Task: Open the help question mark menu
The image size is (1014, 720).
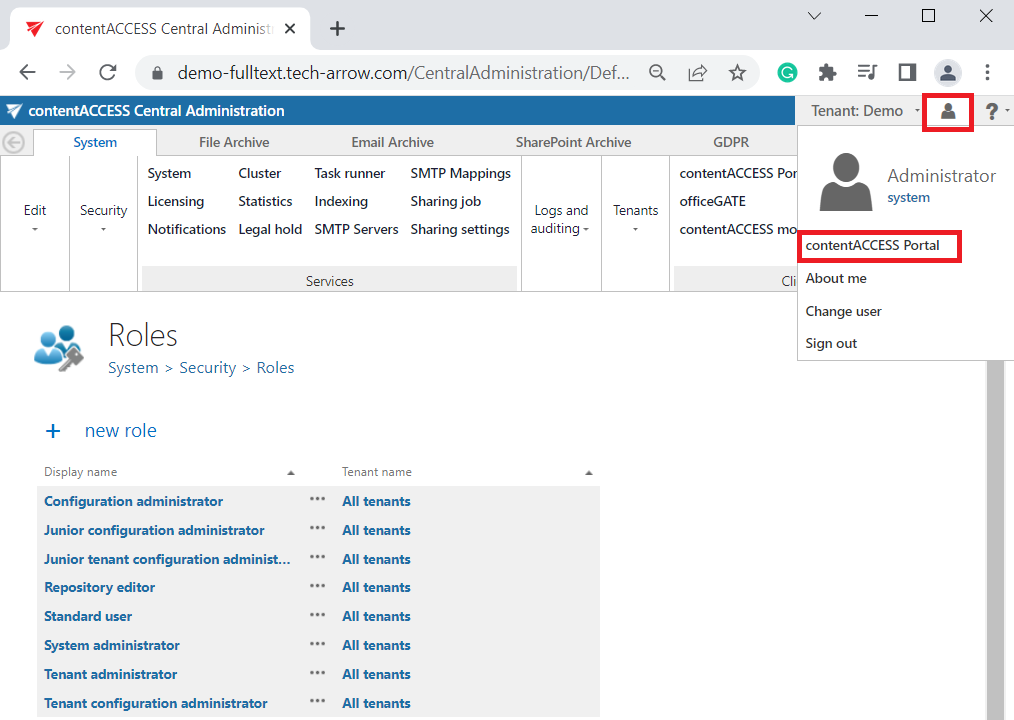Action: click(992, 111)
